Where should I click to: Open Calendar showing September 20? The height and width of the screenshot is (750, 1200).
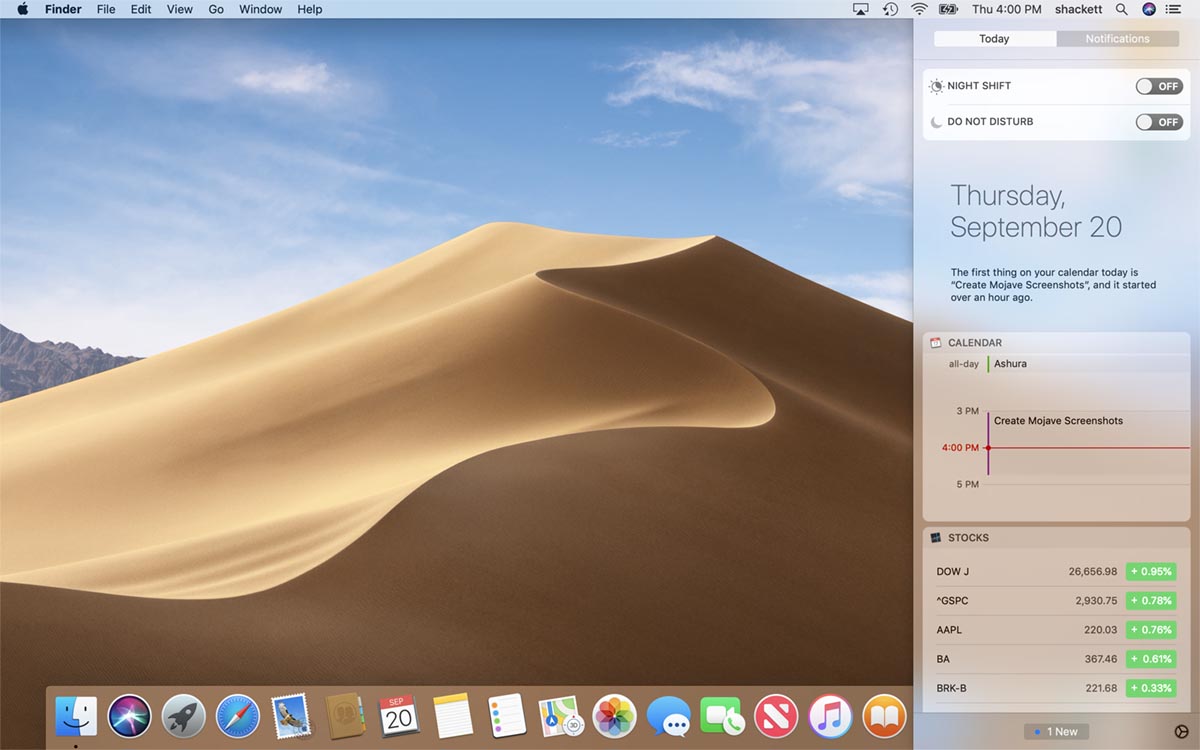click(399, 716)
